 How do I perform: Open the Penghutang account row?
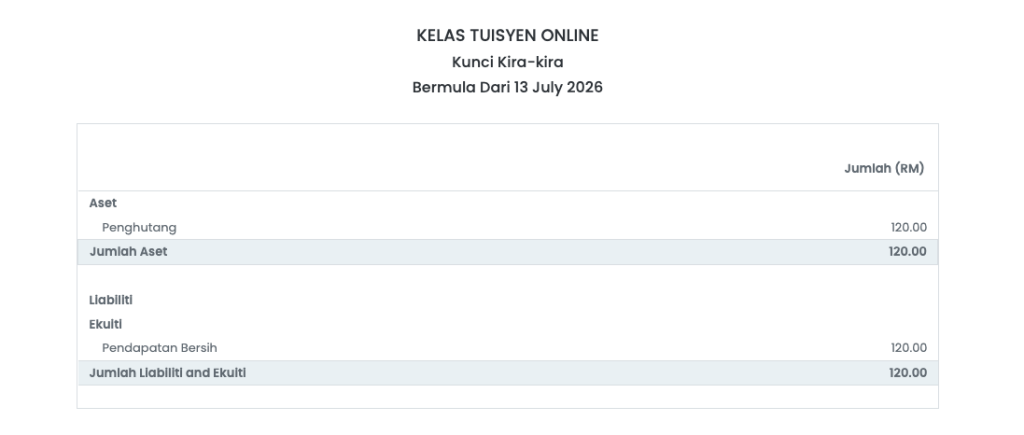pyautogui.click(x=507, y=227)
